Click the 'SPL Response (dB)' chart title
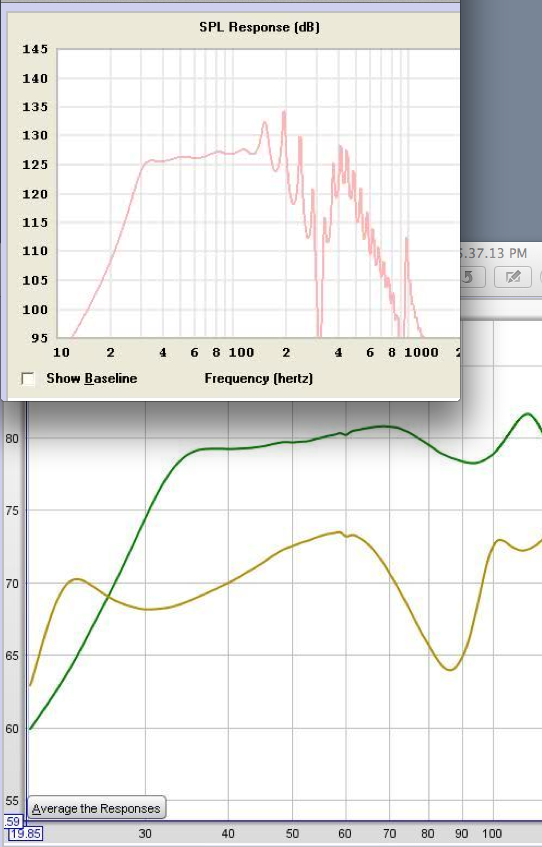Viewport: 542px width, 847px height. tap(259, 27)
